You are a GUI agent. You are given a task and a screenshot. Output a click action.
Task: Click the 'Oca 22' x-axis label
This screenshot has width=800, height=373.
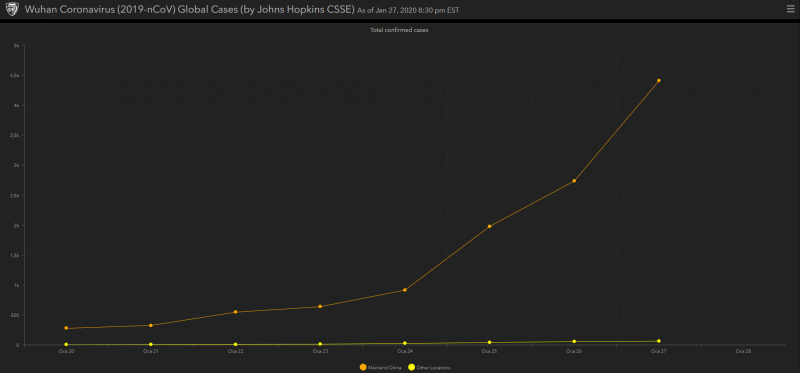pyautogui.click(x=235, y=351)
